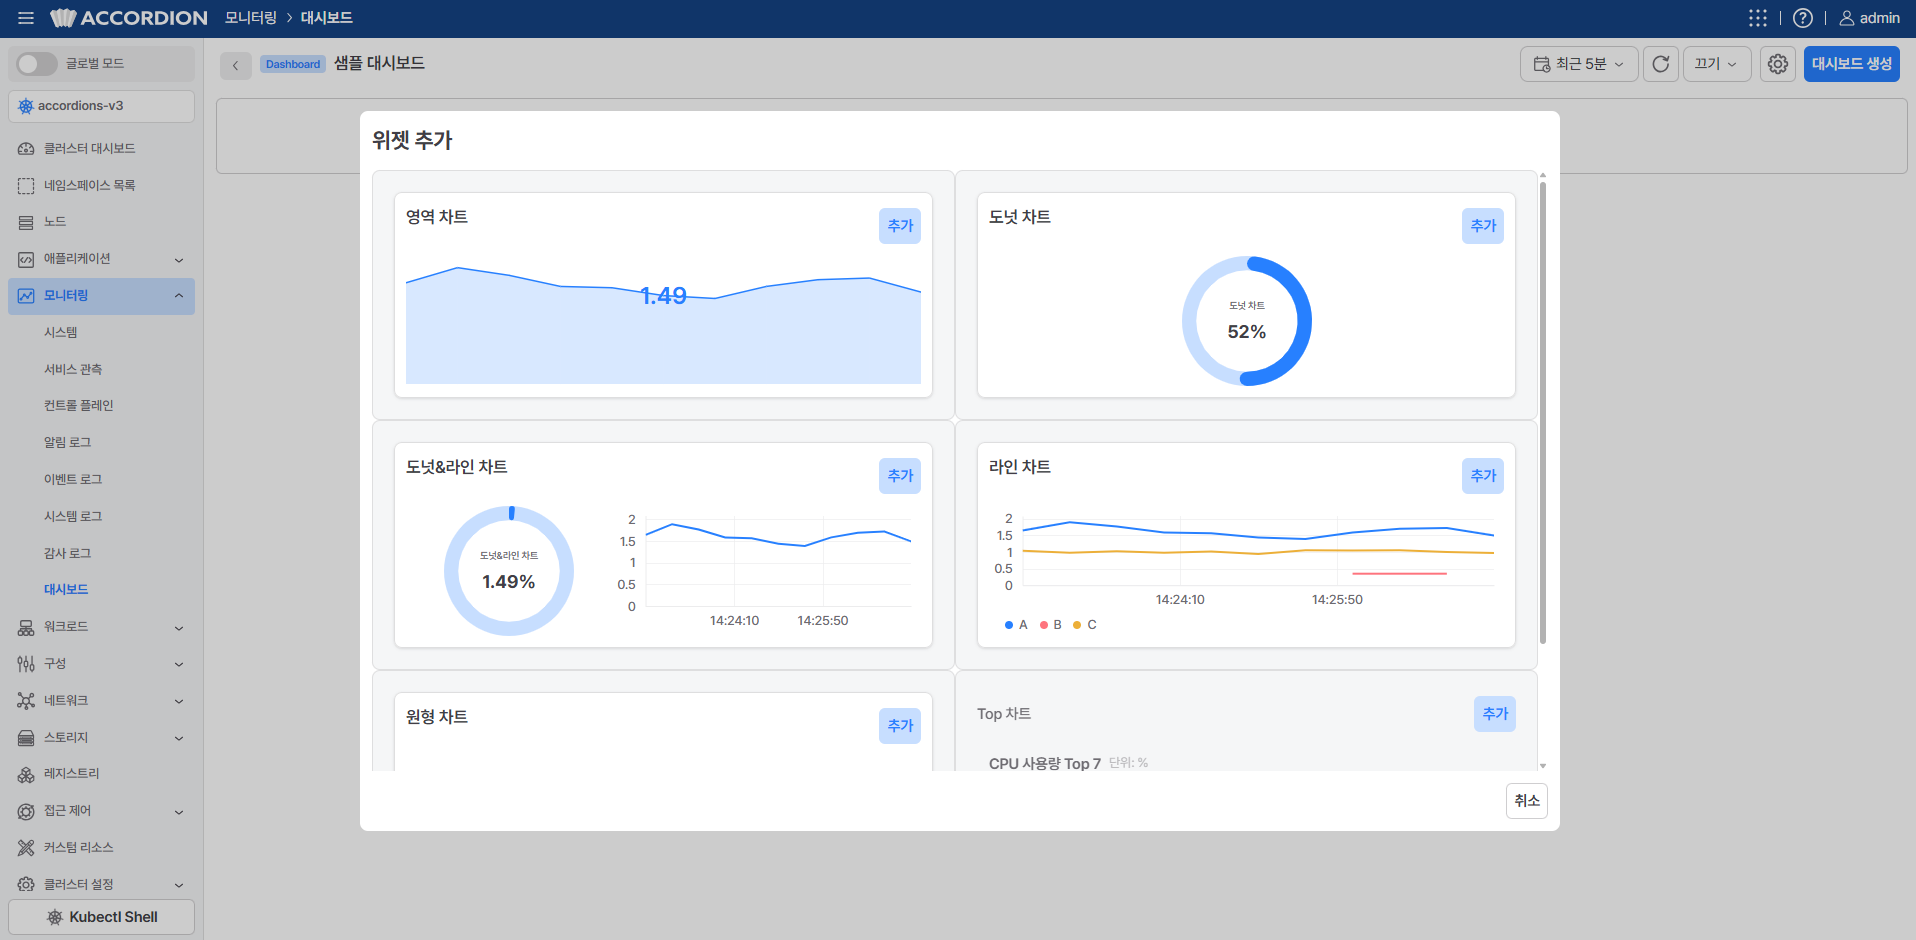The height and width of the screenshot is (940, 1916).
Task: Open the 최근 5분 time range dropdown
Action: click(1579, 64)
